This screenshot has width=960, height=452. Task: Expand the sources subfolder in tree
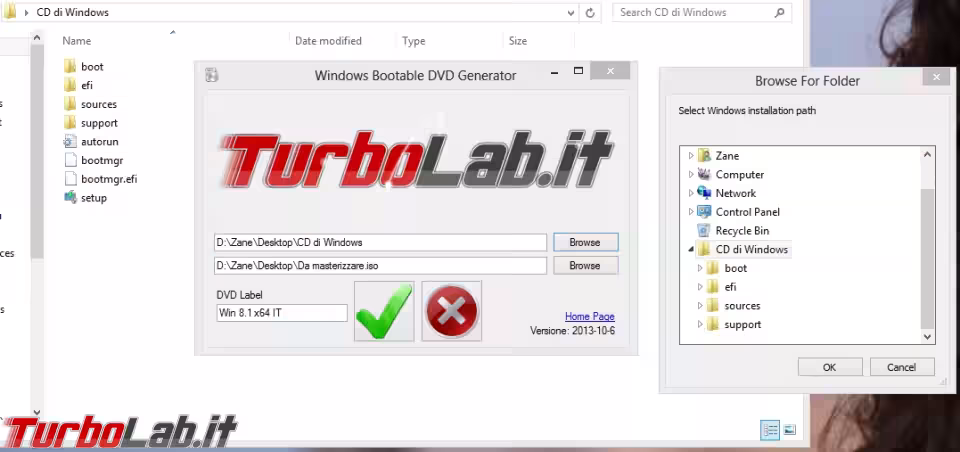[700, 306]
